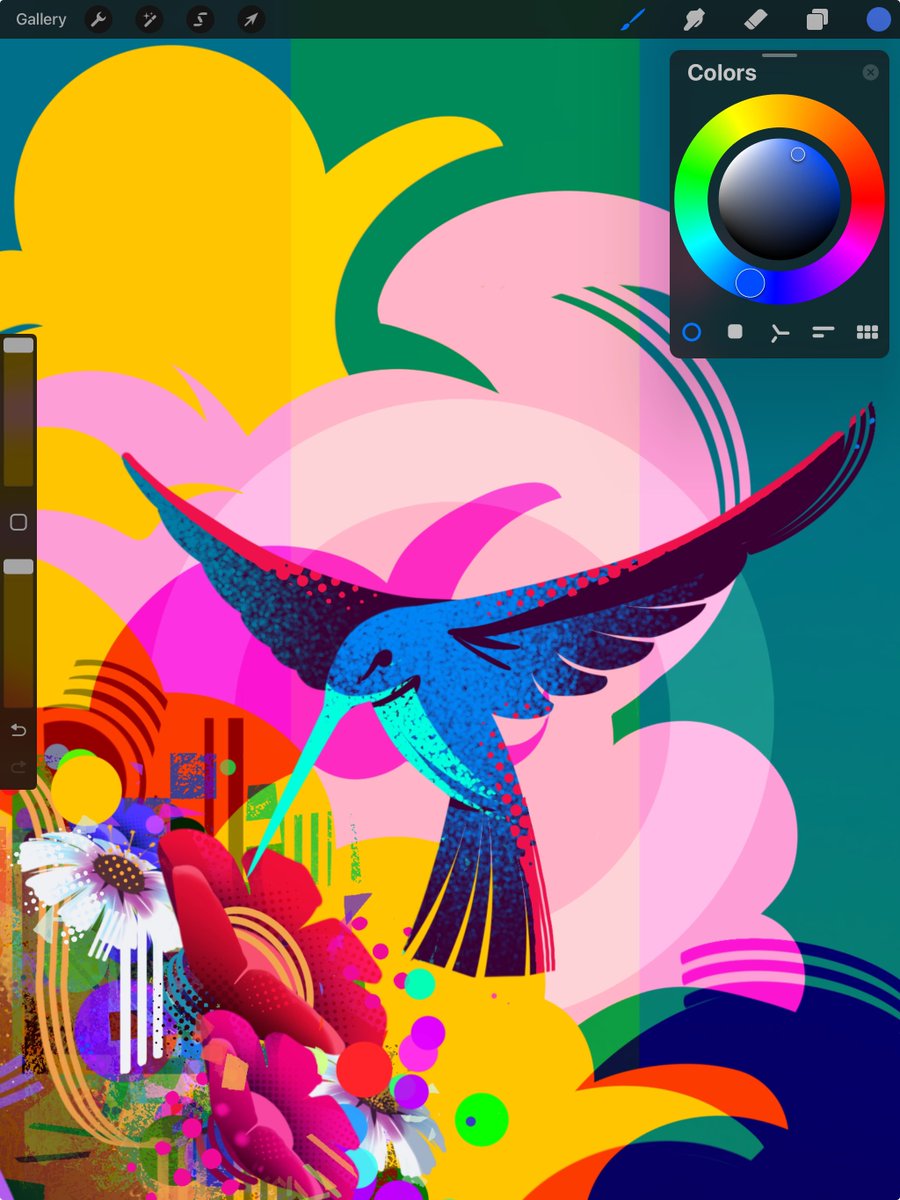The image size is (900, 1200).
Task: Open the Adjustments magic wand menu
Action: [x=149, y=19]
